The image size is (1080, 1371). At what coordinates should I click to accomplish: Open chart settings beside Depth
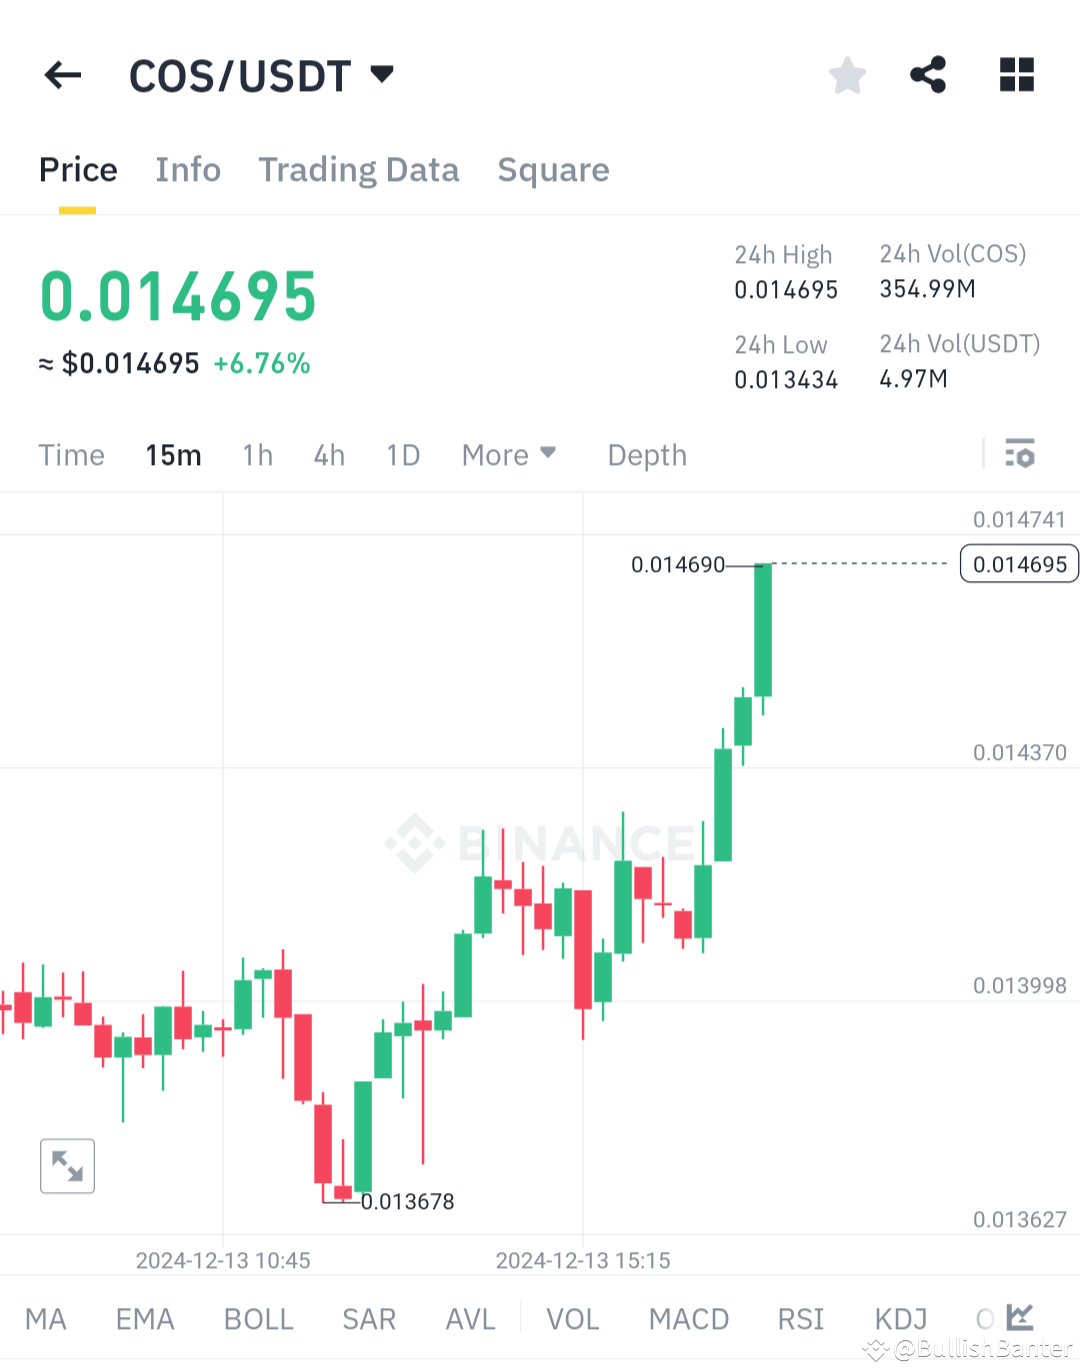pyautogui.click(x=1021, y=454)
